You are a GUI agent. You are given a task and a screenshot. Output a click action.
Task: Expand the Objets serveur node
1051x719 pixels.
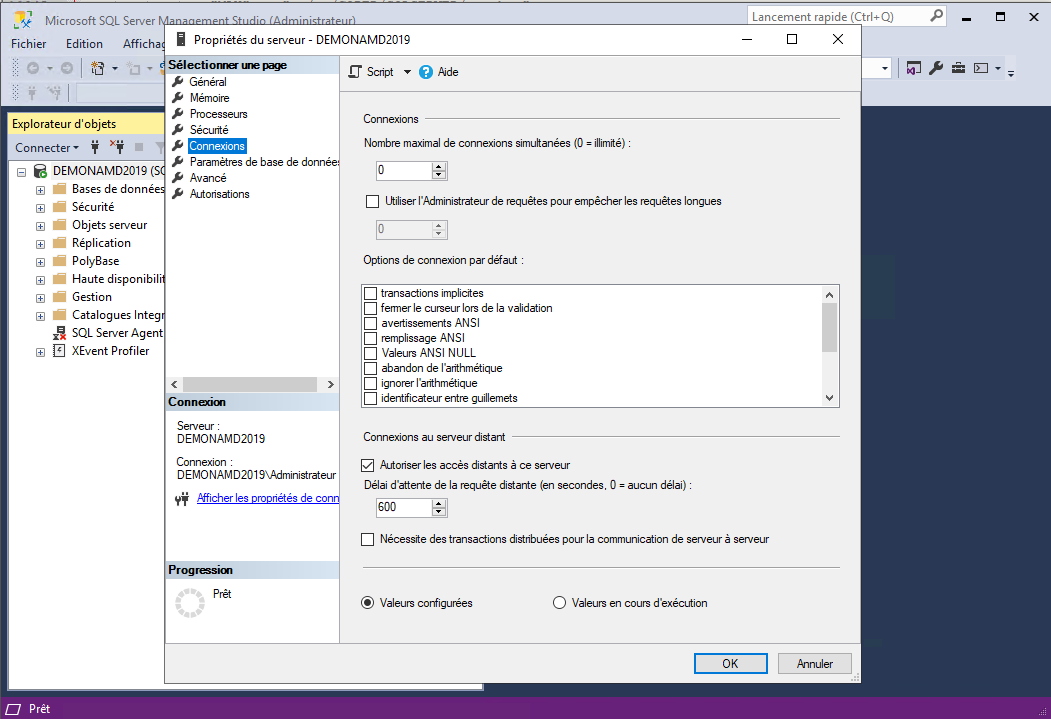40,226
